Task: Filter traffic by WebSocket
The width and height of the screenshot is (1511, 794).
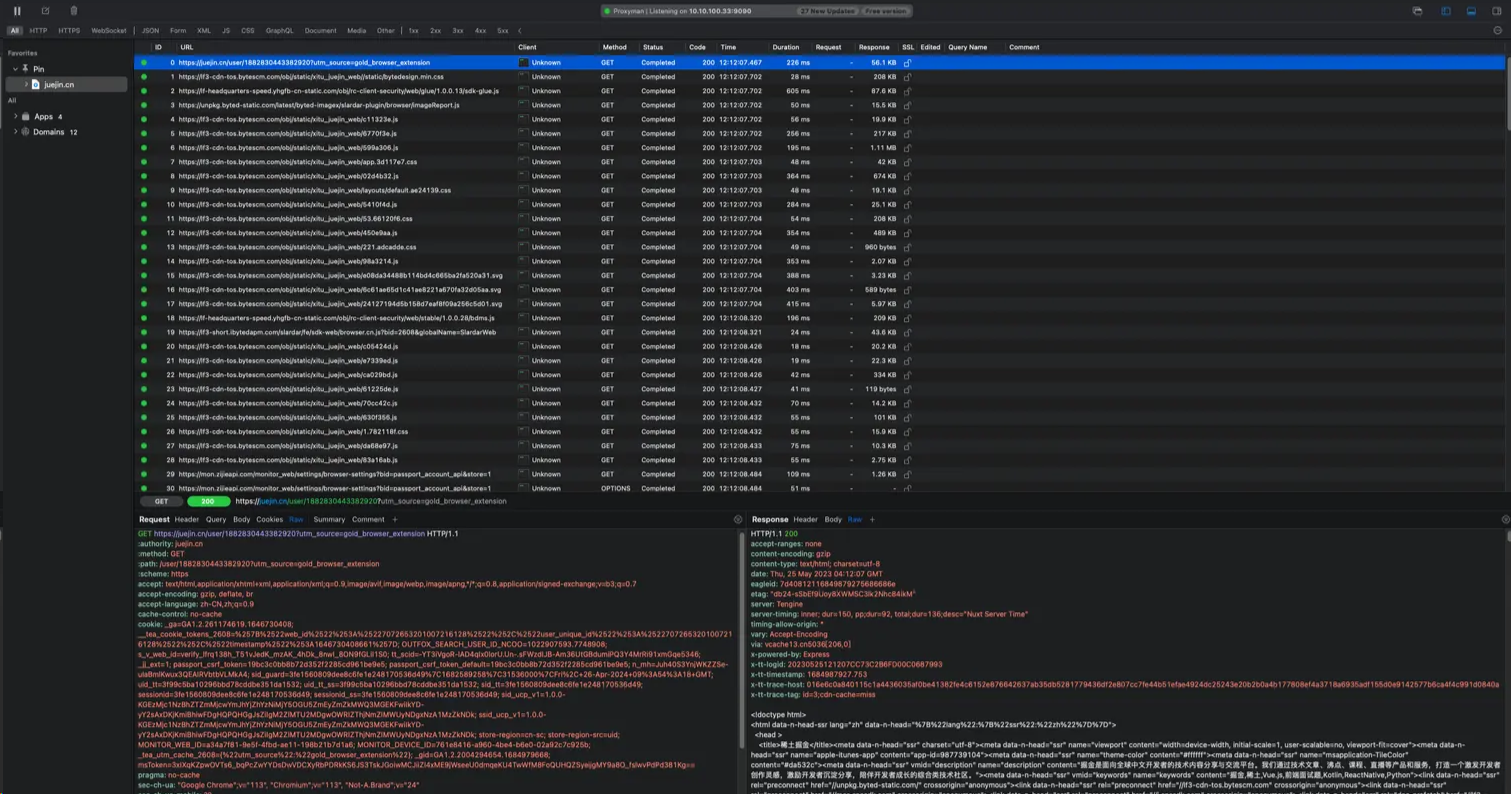Action: tap(109, 31)
